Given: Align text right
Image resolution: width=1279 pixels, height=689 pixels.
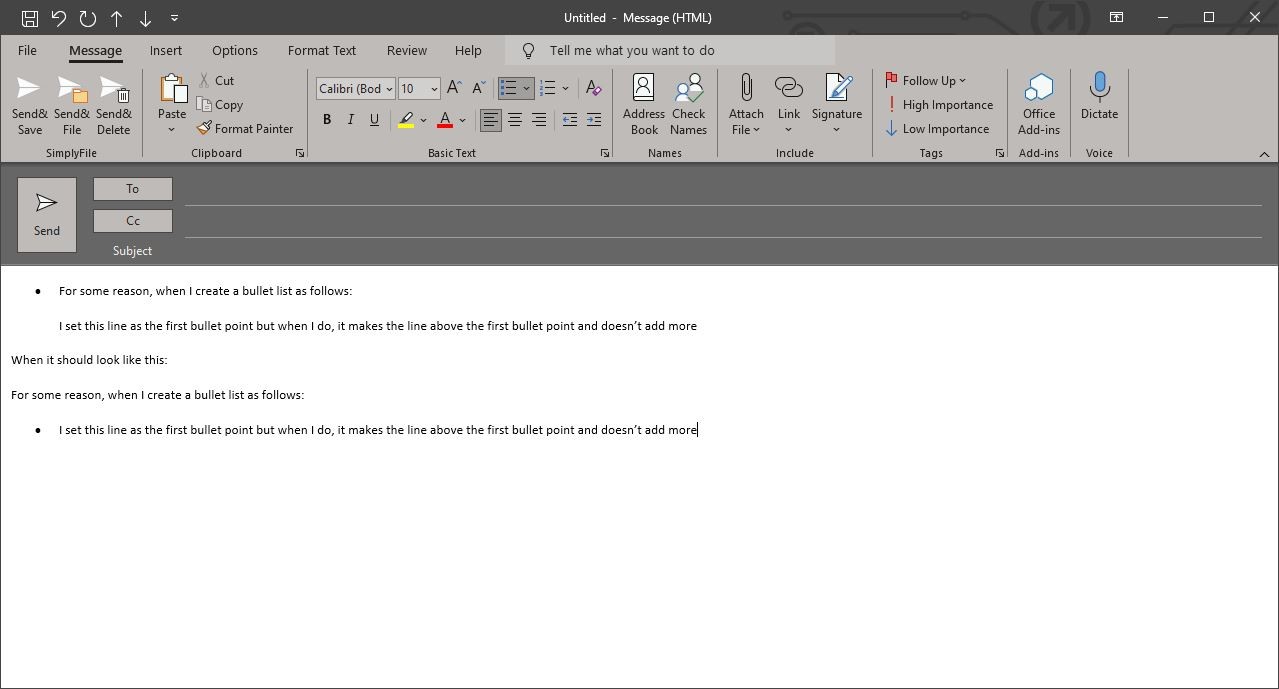Looking at the screenshot, I should pos(539,120).
